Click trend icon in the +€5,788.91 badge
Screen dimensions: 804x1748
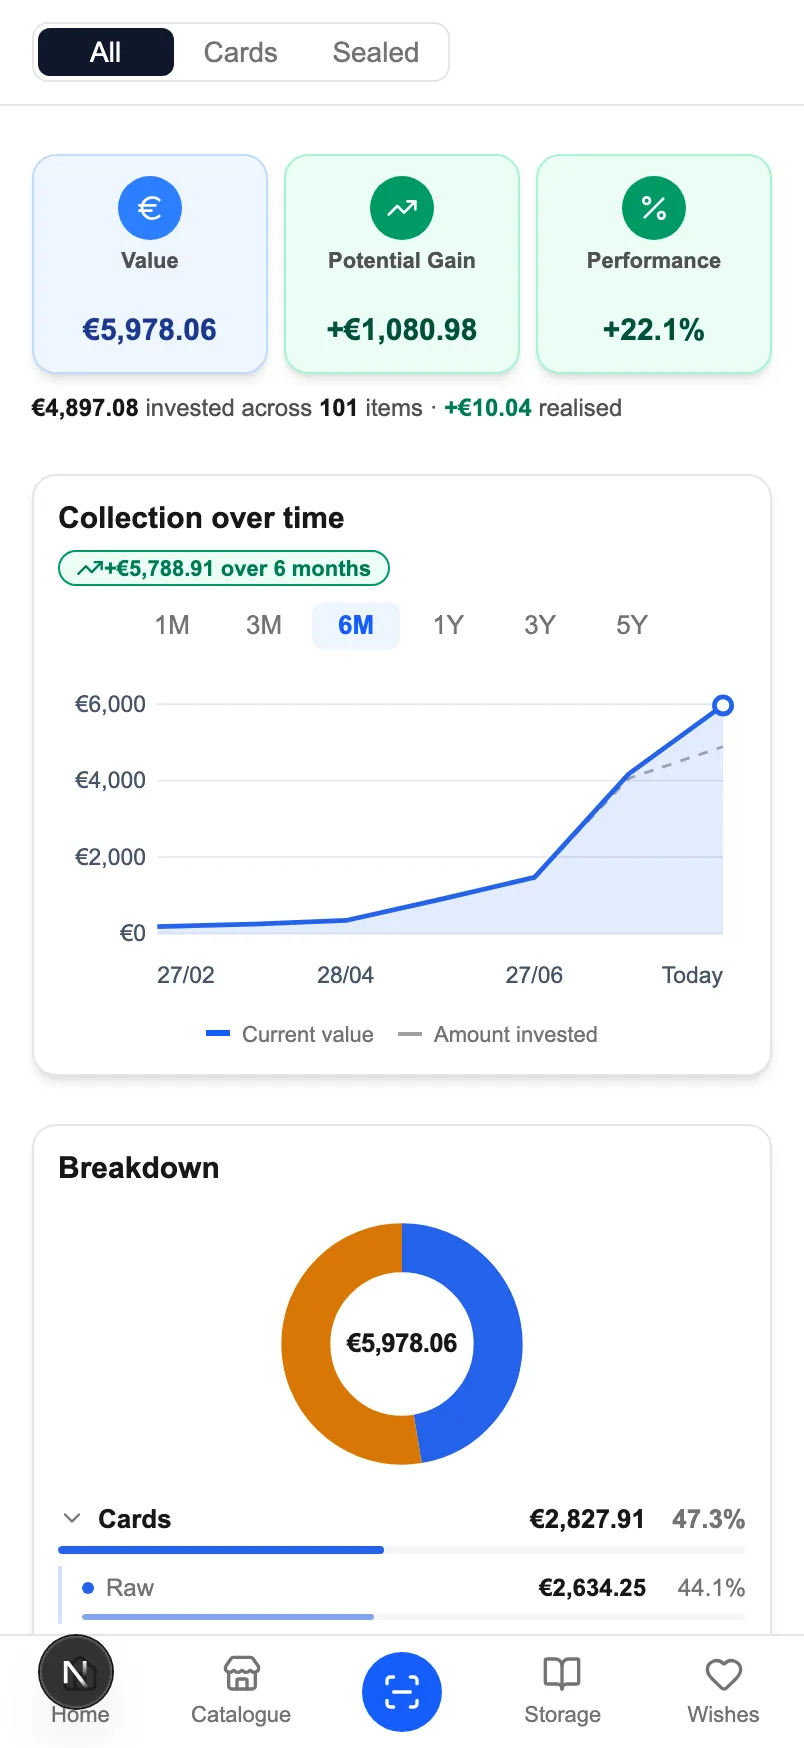[90, 569]
